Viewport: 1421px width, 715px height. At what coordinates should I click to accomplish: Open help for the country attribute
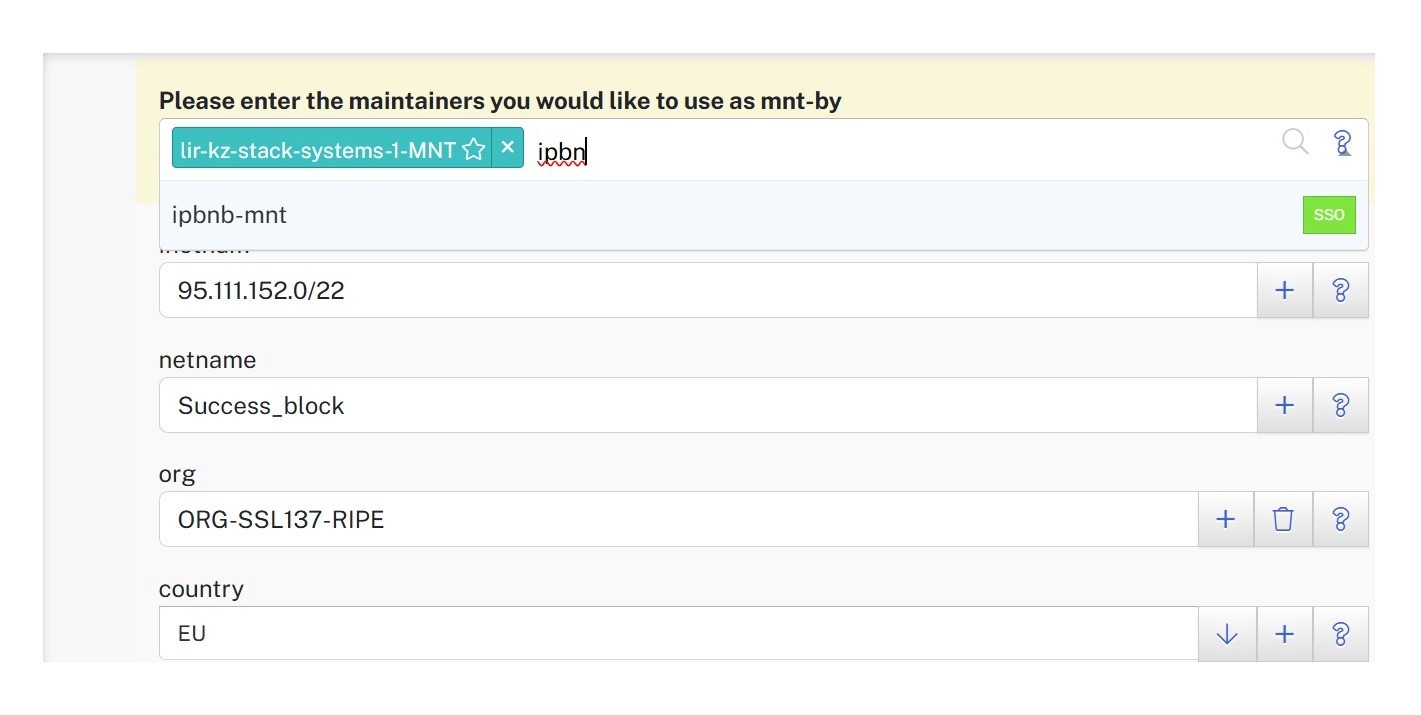point(1340,633)
